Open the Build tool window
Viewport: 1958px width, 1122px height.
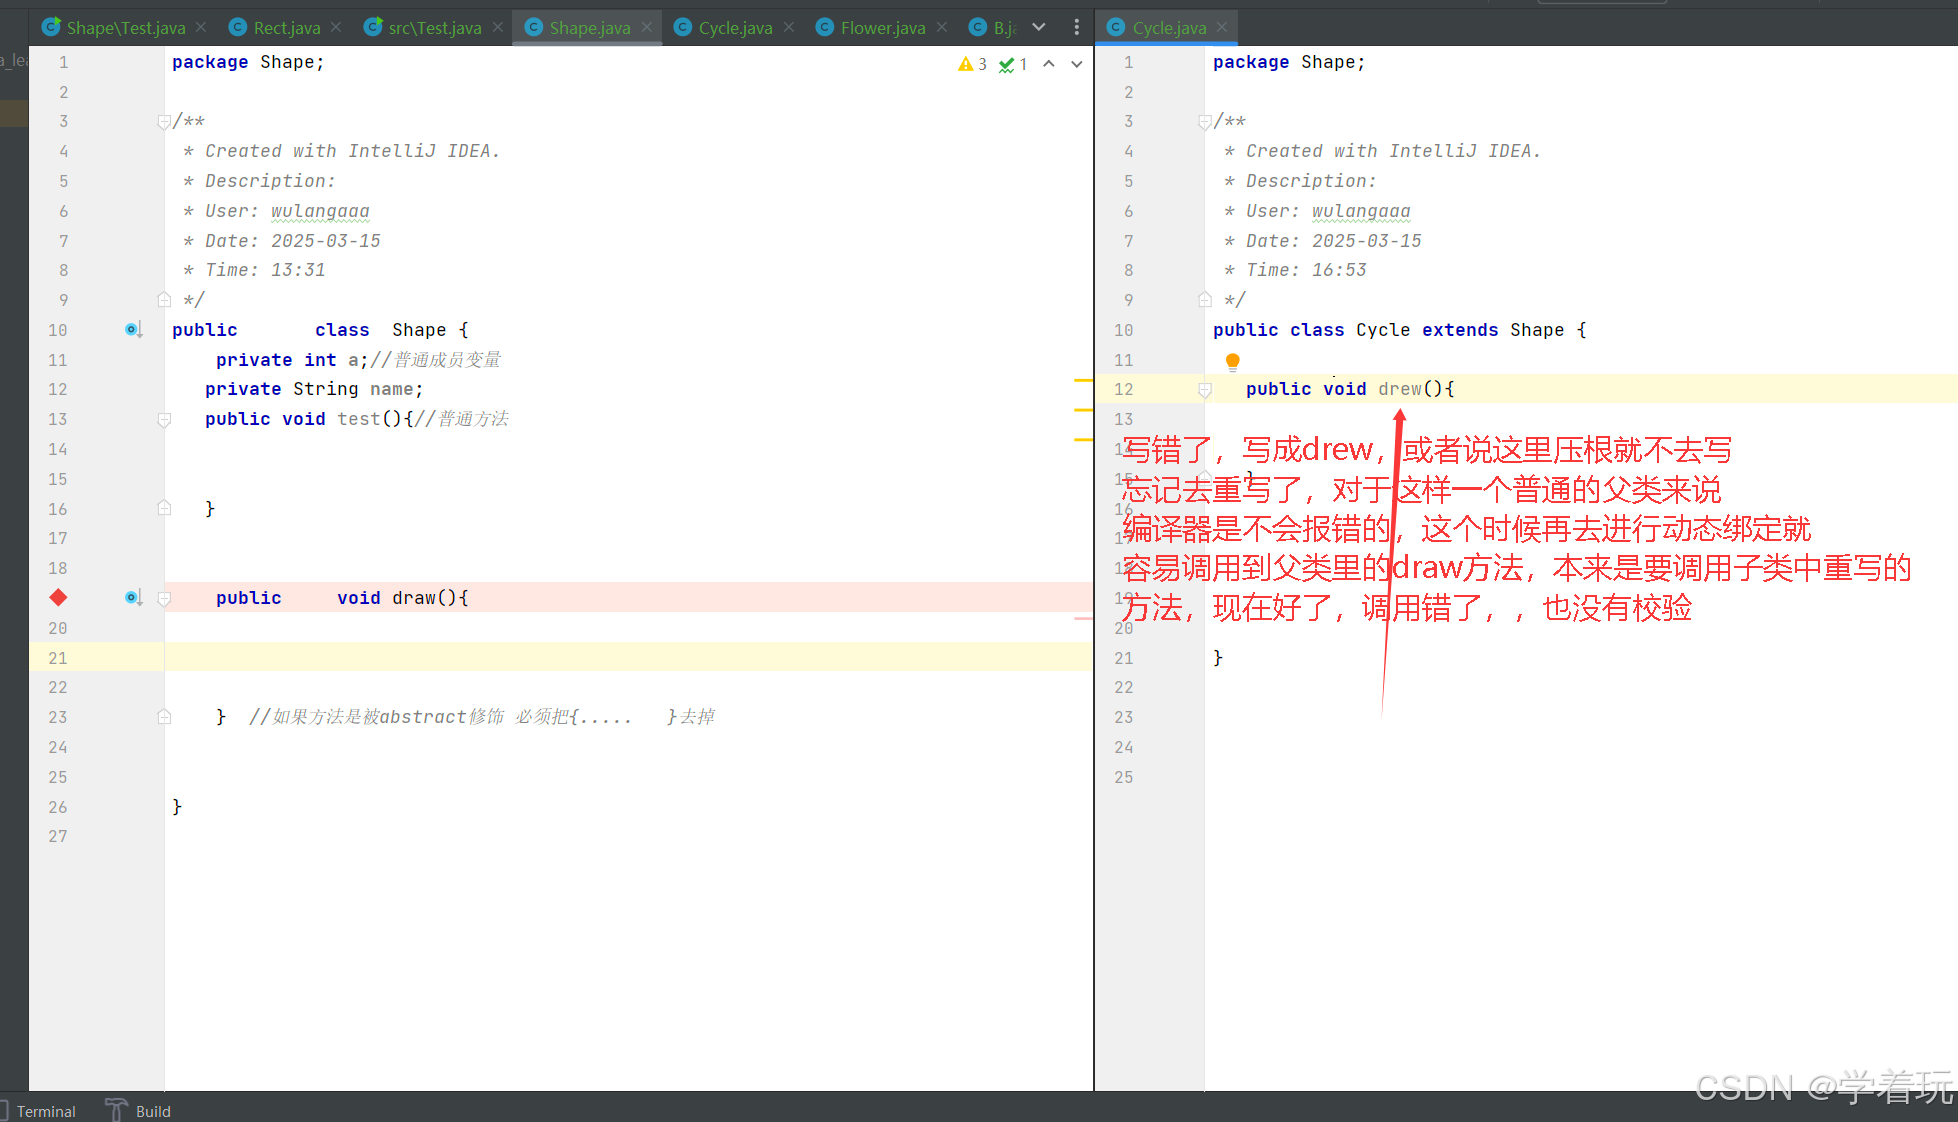152,1111
